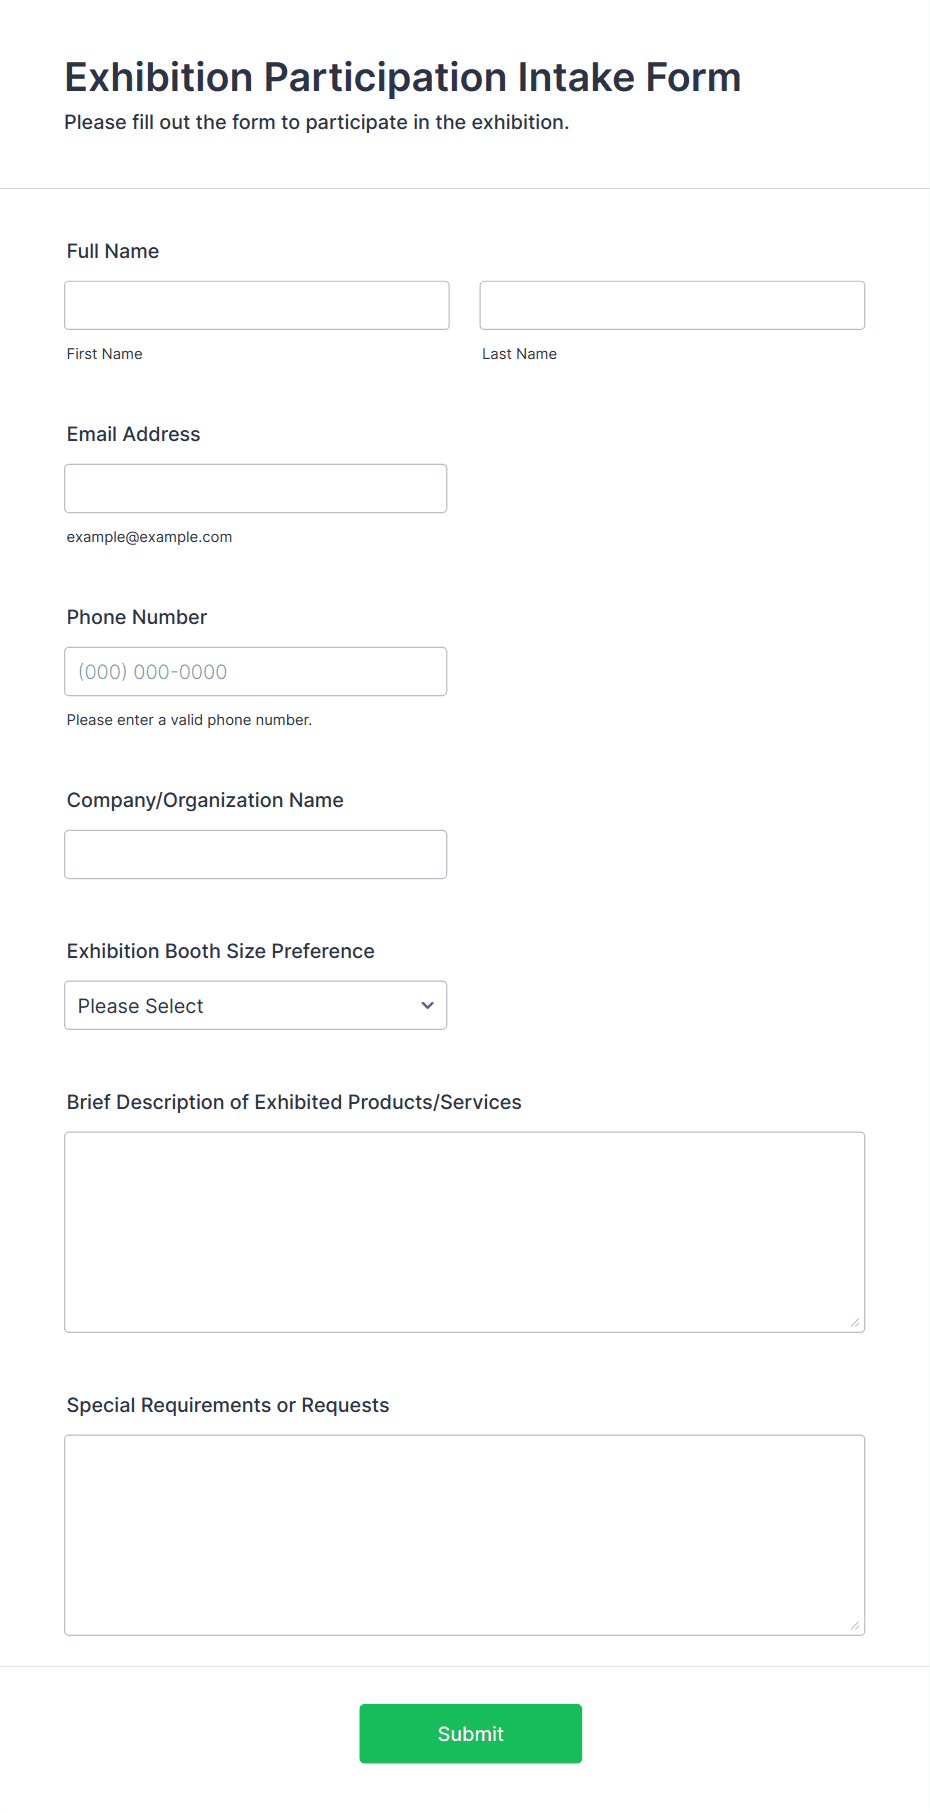The height and width of the screenshot is (1813, 930).
Task: Click the dropdown chevron arrow icon
Action: click(x=428, y=1005)
